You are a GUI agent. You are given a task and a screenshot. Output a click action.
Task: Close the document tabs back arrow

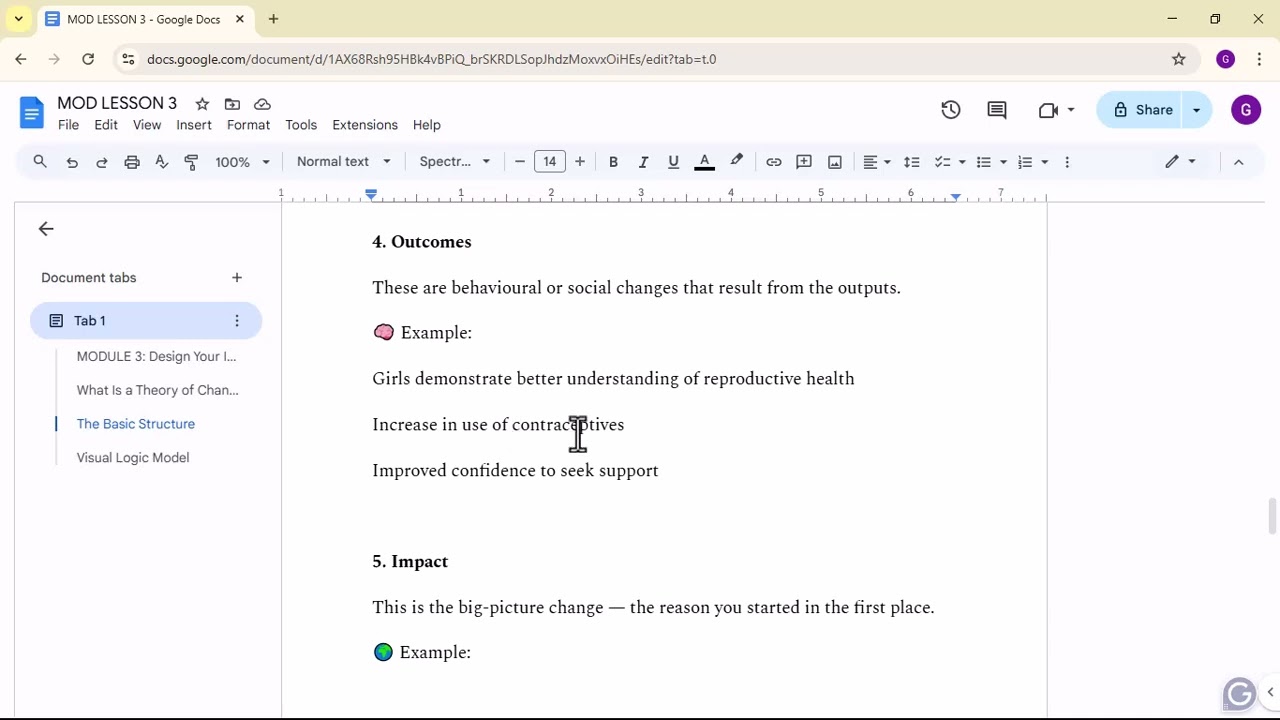(x=46, y=229)
